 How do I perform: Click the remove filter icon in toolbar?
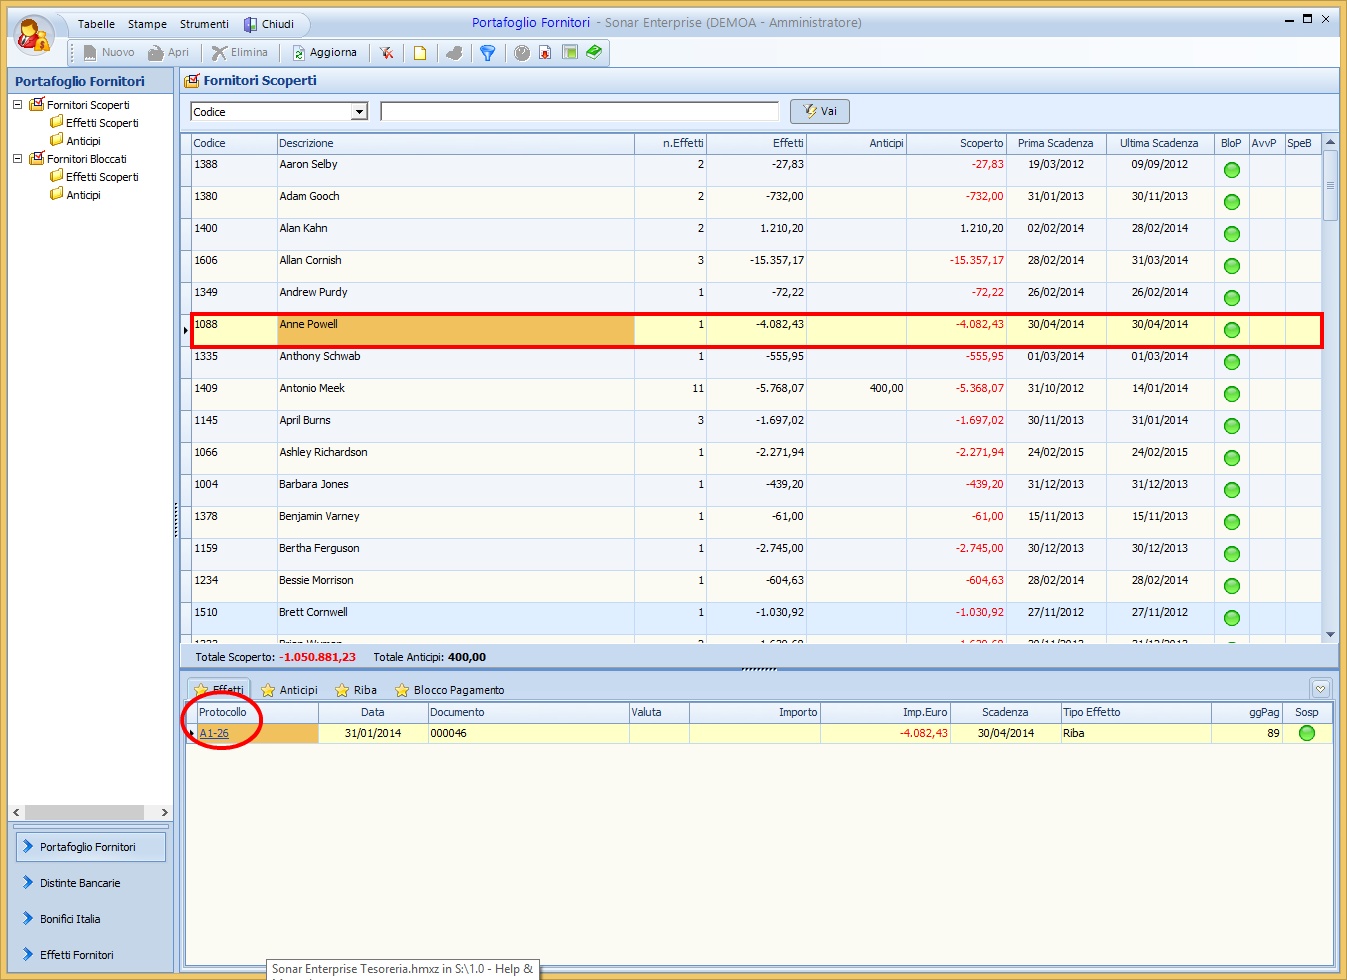pos(386,53)
